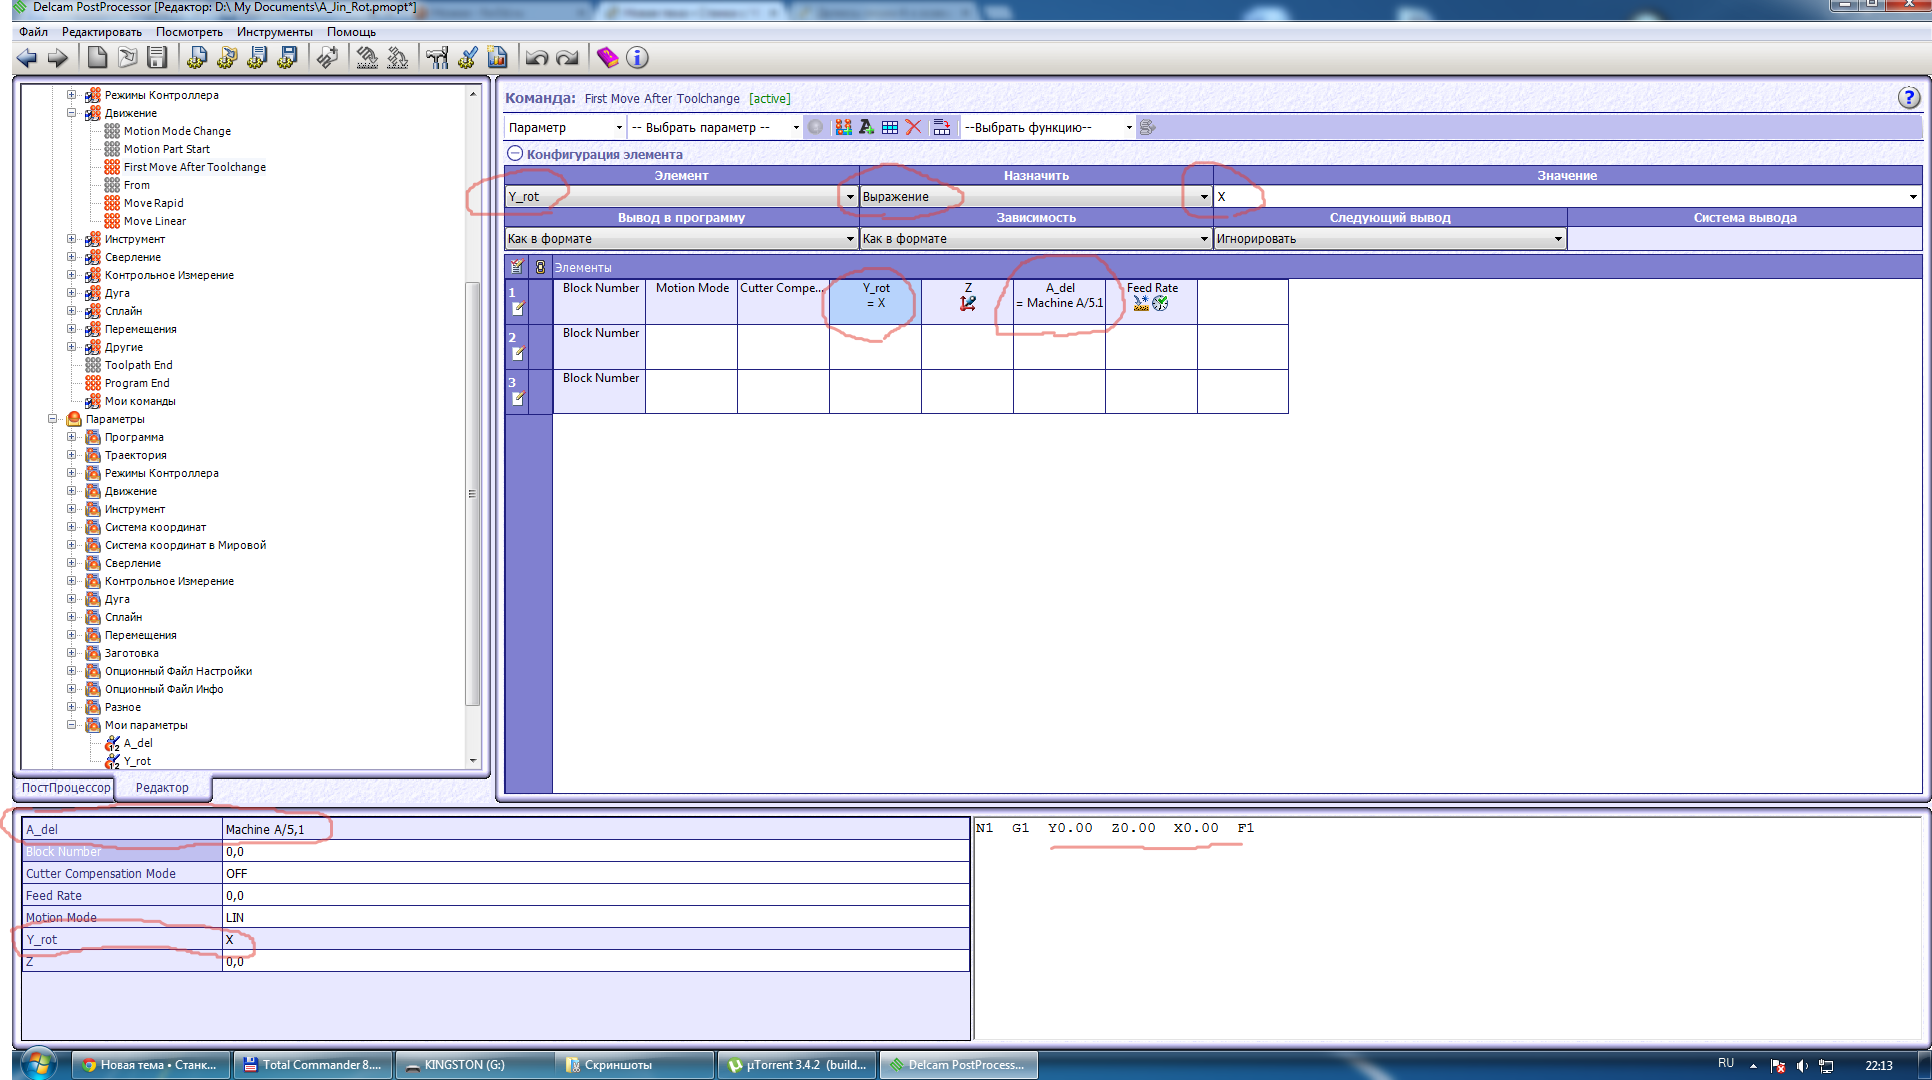Collapse the Конфигурация элемента section
The height and width of the screenshot is (1080, 1932).
coord(515,154)
